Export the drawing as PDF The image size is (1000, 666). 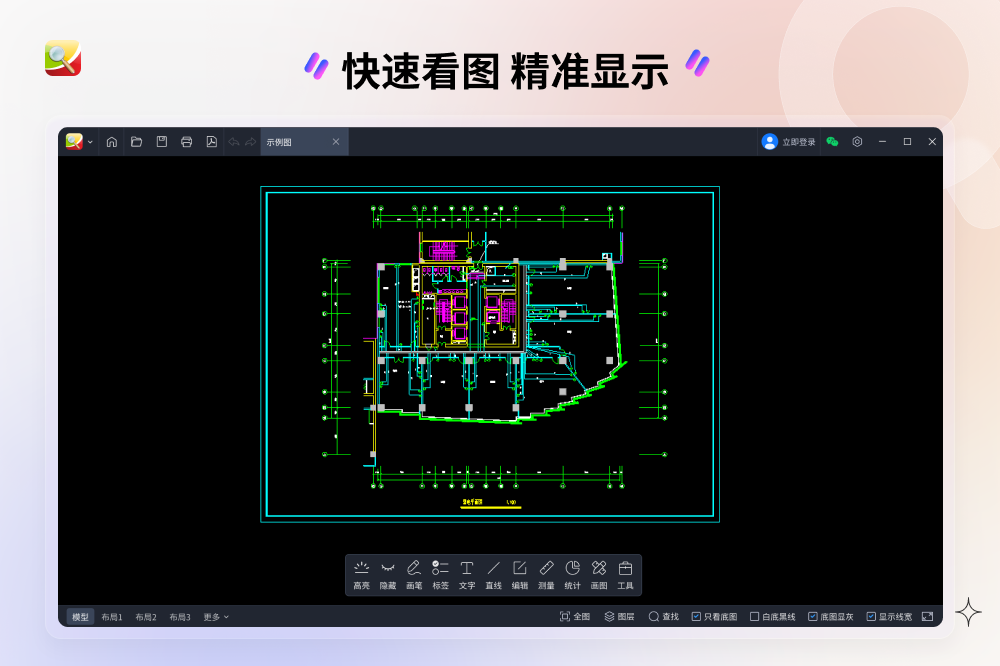pyautogui.click(x=211, y=141)
